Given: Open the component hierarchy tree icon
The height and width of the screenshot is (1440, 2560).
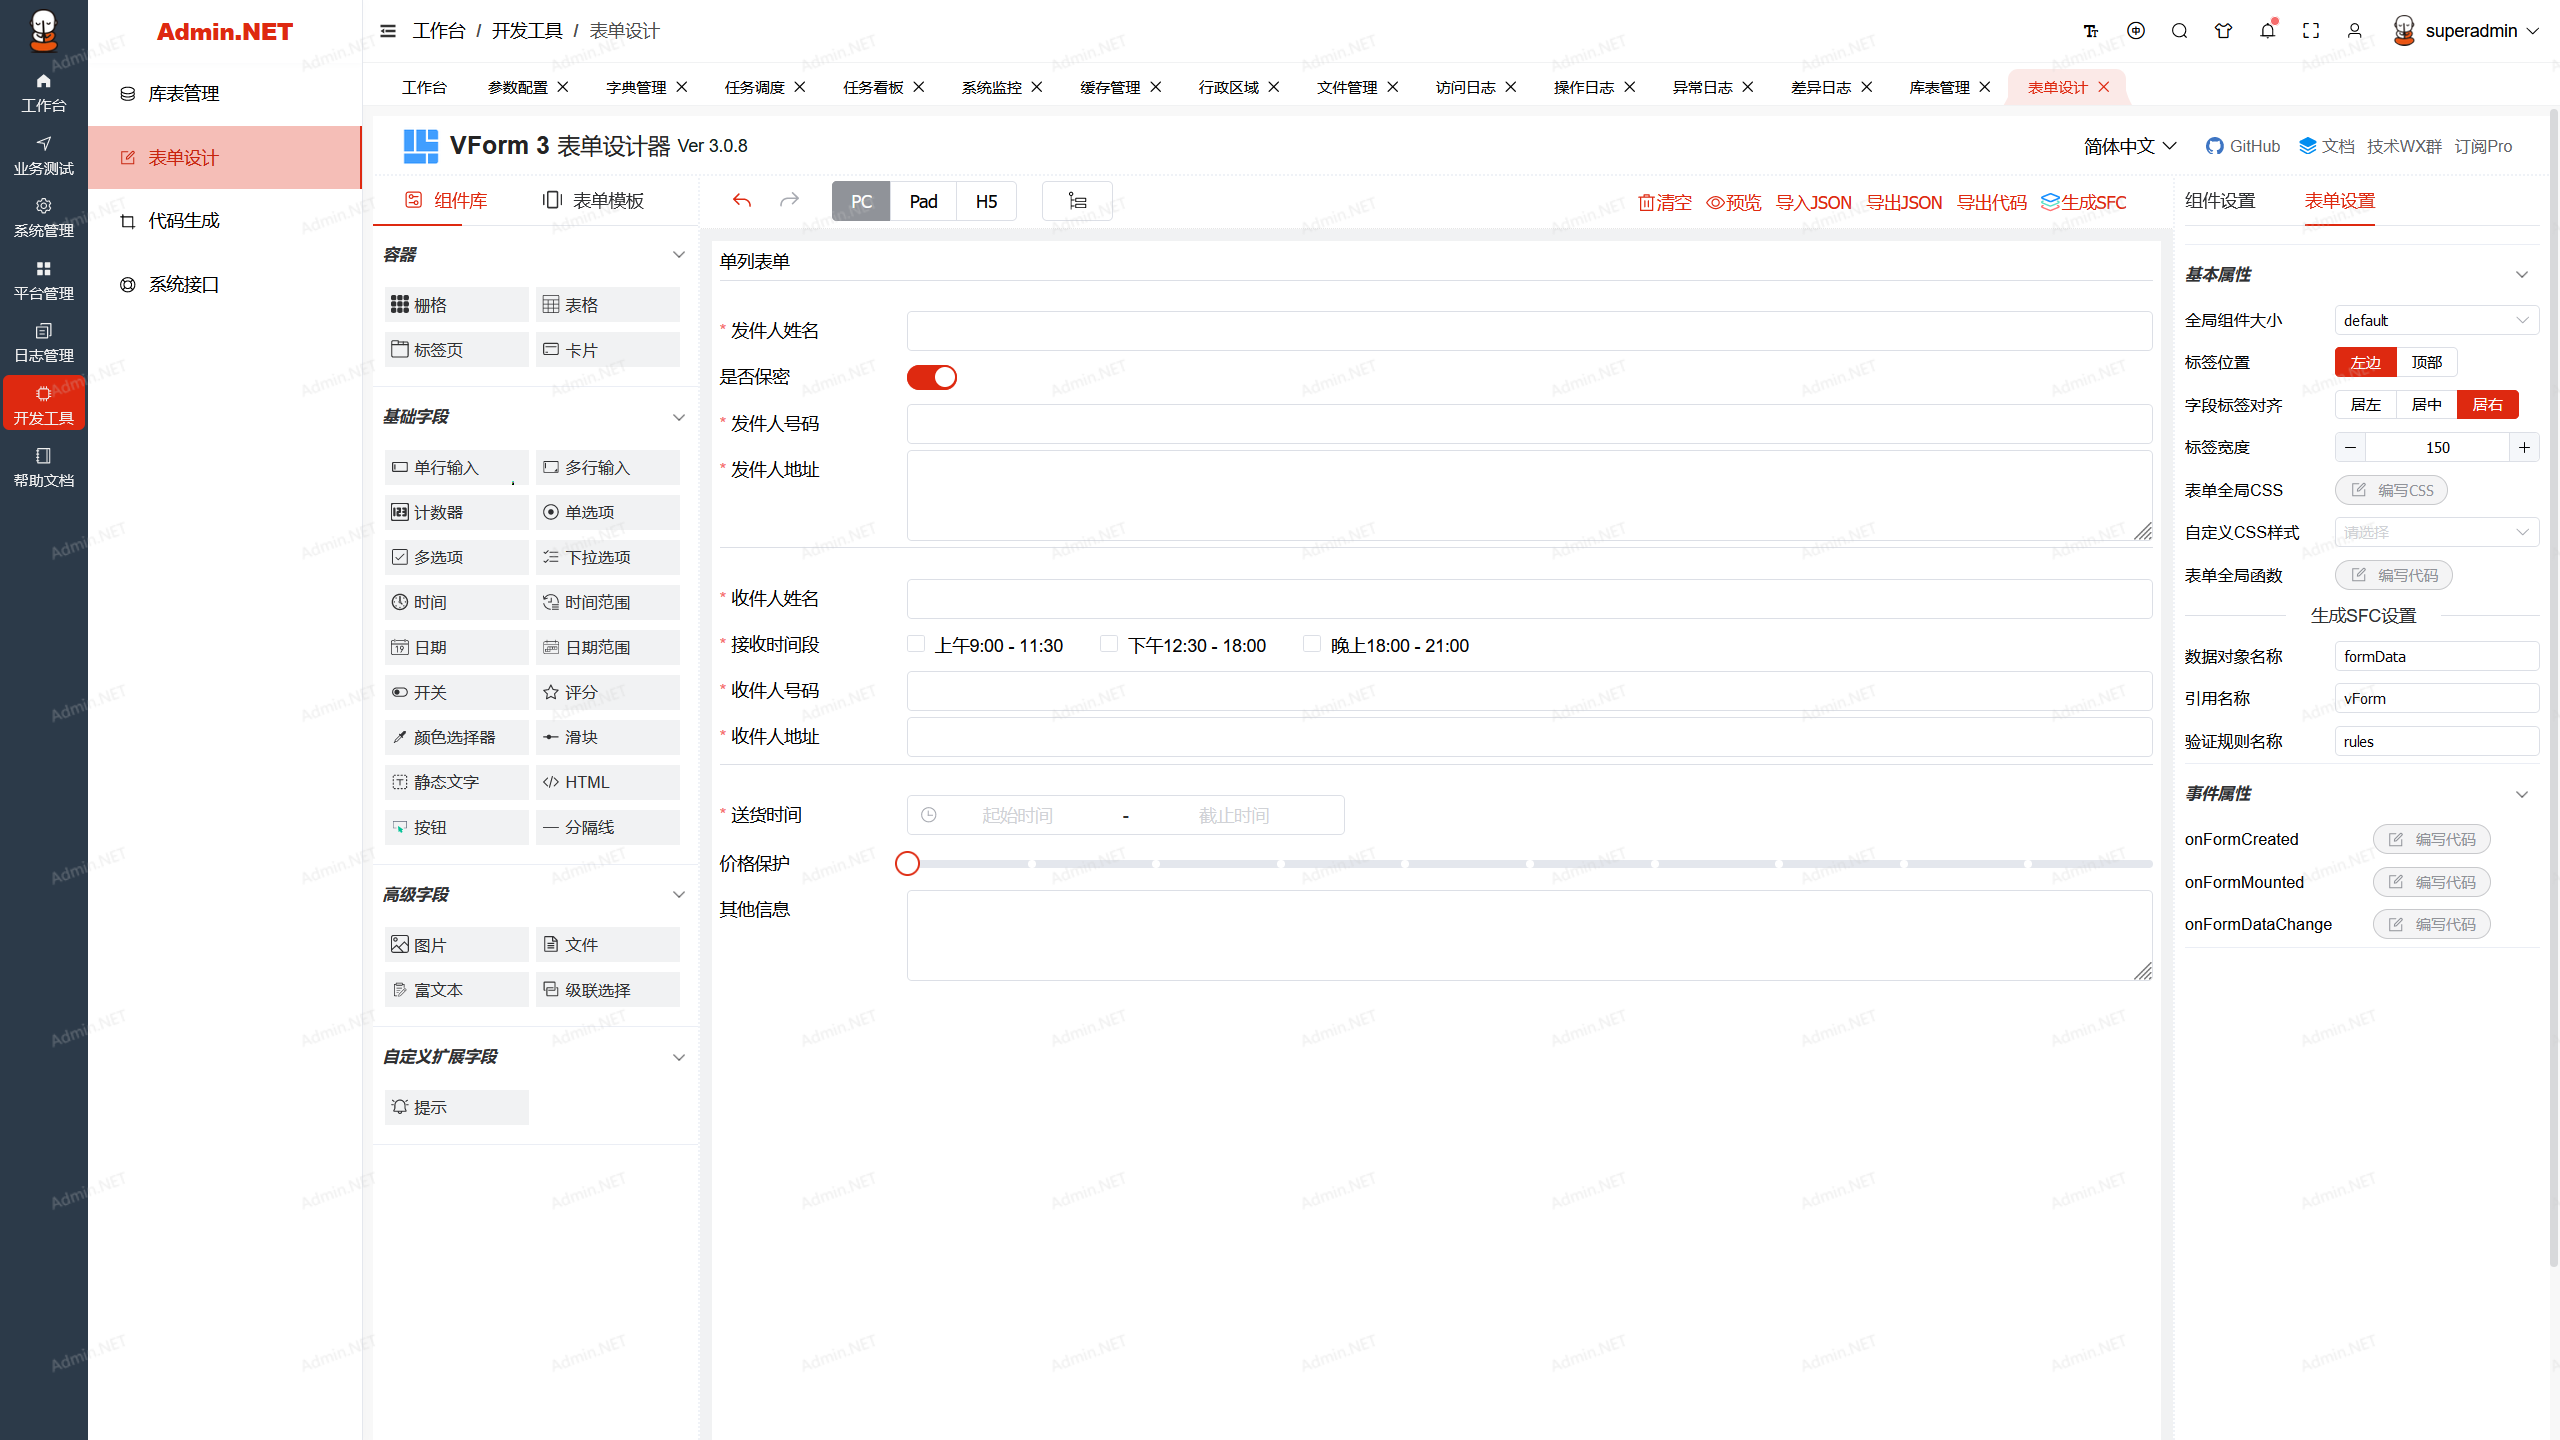Looking at the screenshot, I should (x=1077, y=201).
